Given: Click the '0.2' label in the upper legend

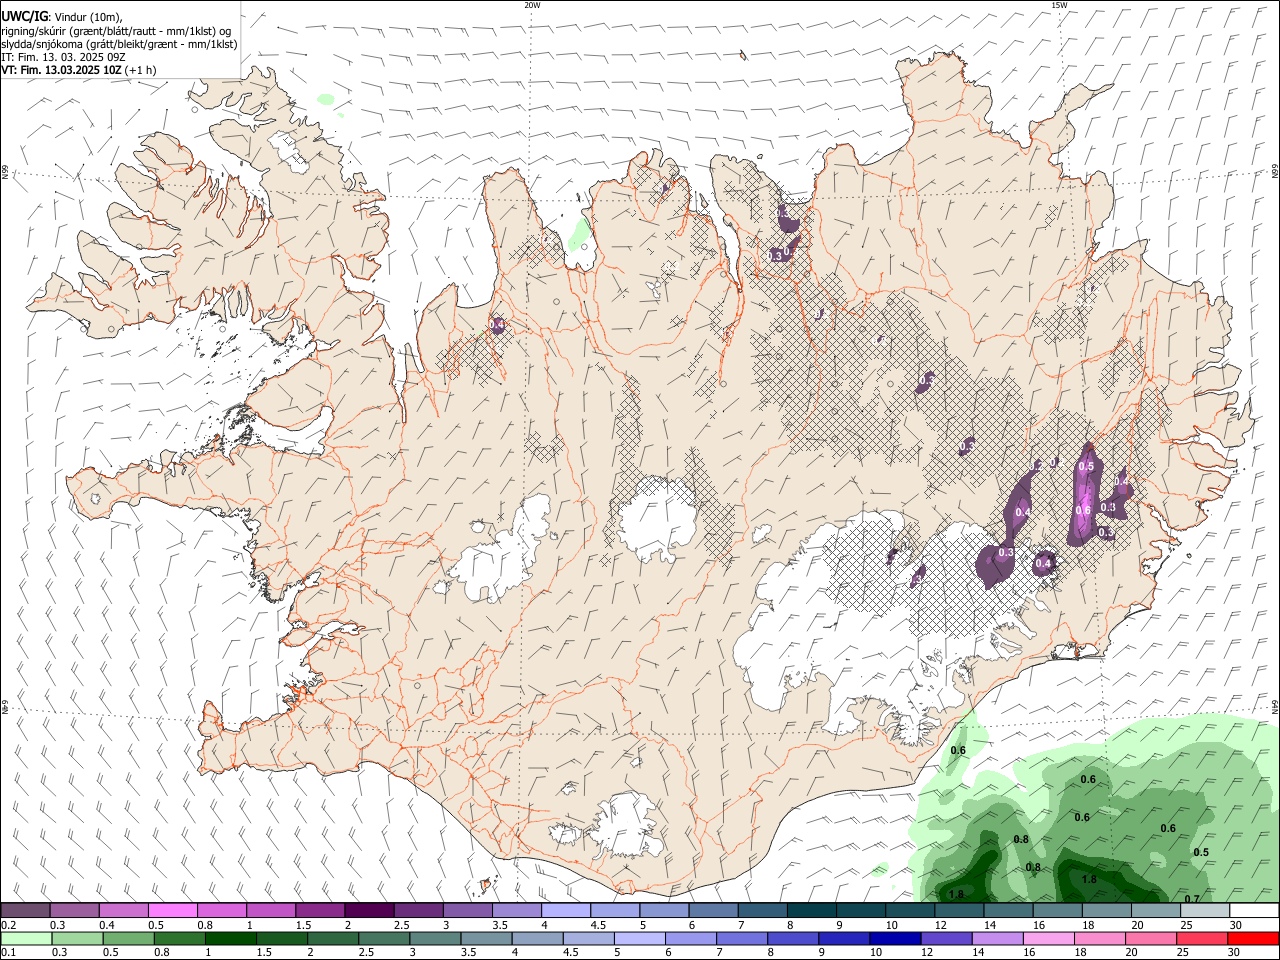Looking at the screenshot, I should [x=8, y=925].
